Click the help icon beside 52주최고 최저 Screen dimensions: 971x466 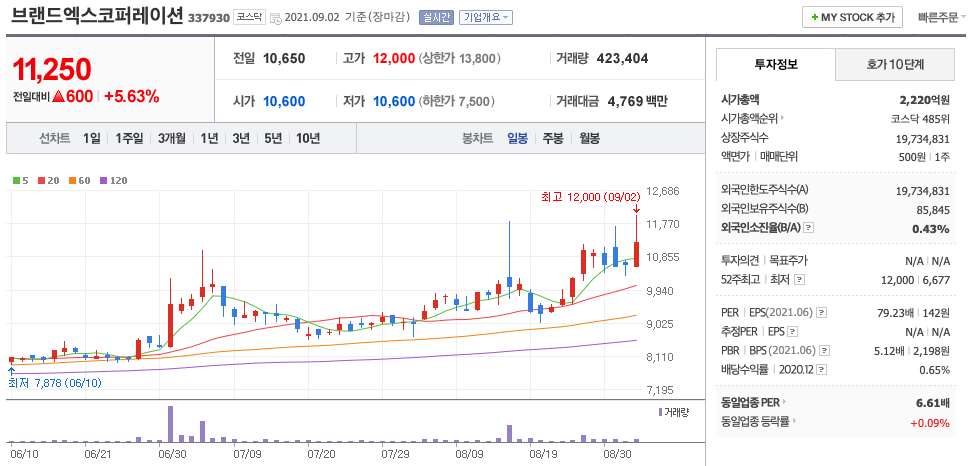tap(799, 280)
